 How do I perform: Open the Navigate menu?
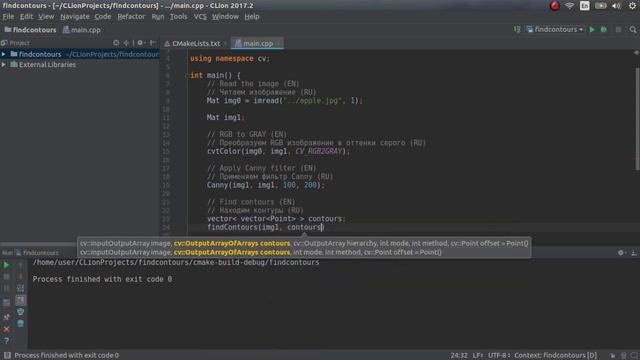(75, 16)
